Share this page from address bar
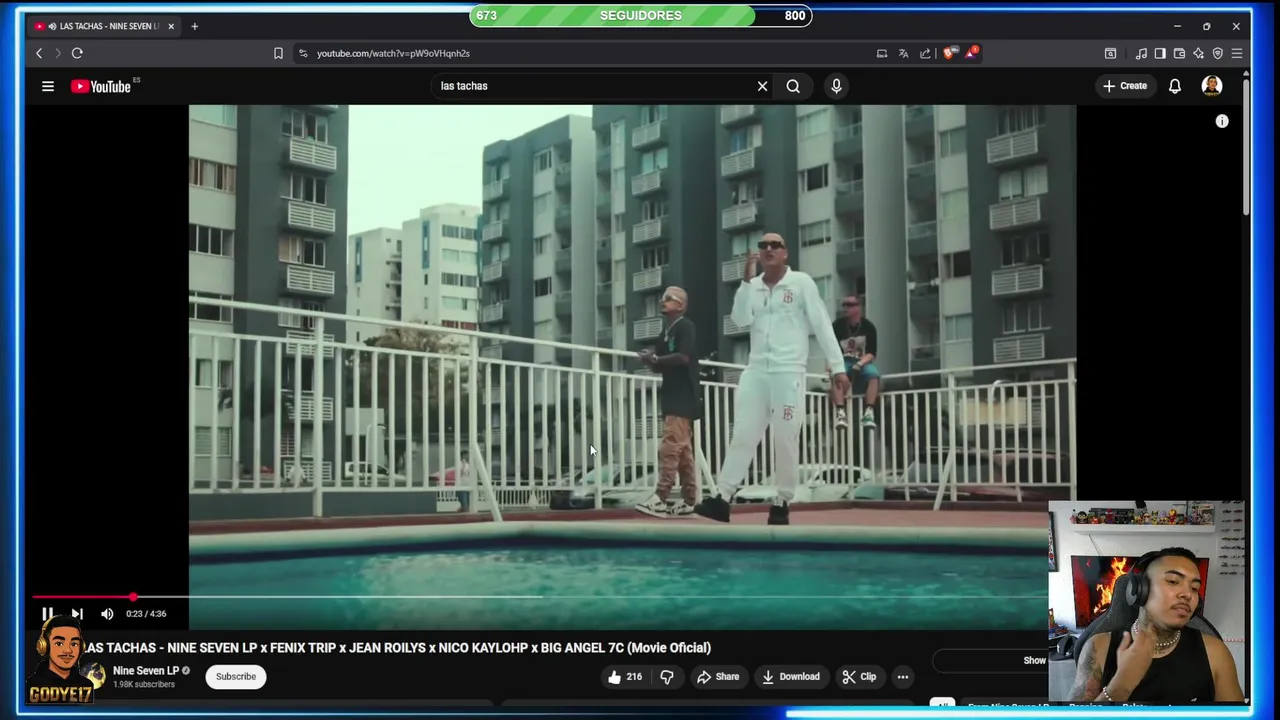 [x=925, y=53]
